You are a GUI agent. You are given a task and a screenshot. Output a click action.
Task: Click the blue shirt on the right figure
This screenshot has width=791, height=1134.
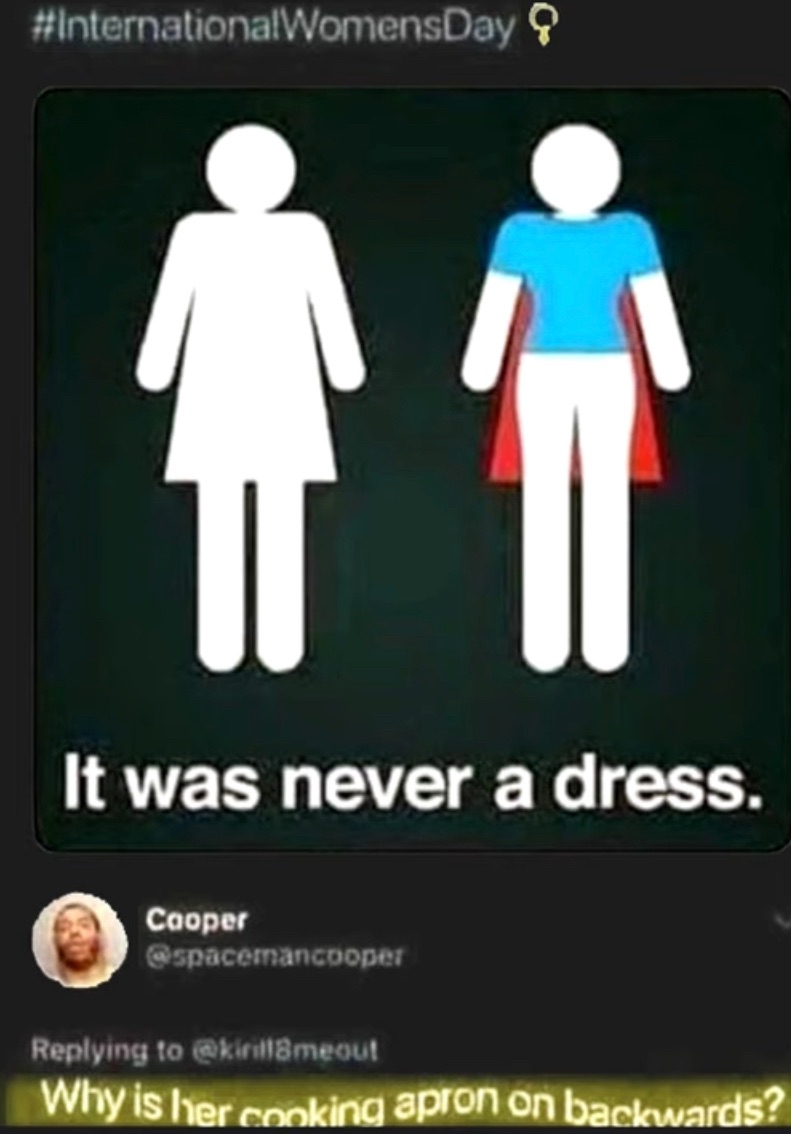click(576, 286)
